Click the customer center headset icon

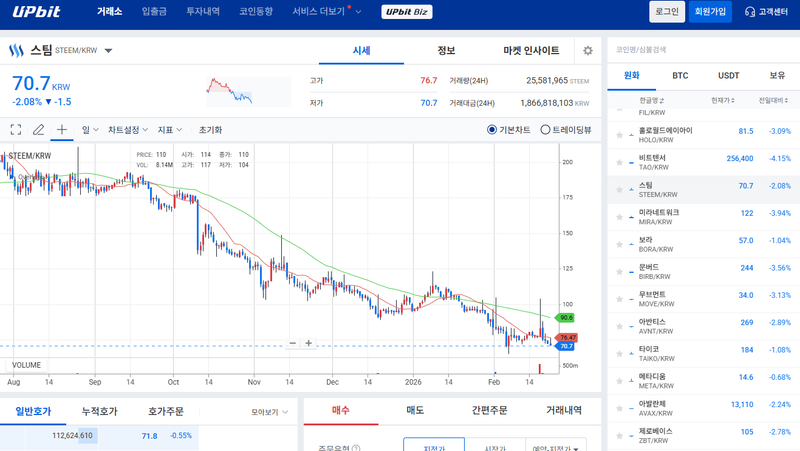750,12
